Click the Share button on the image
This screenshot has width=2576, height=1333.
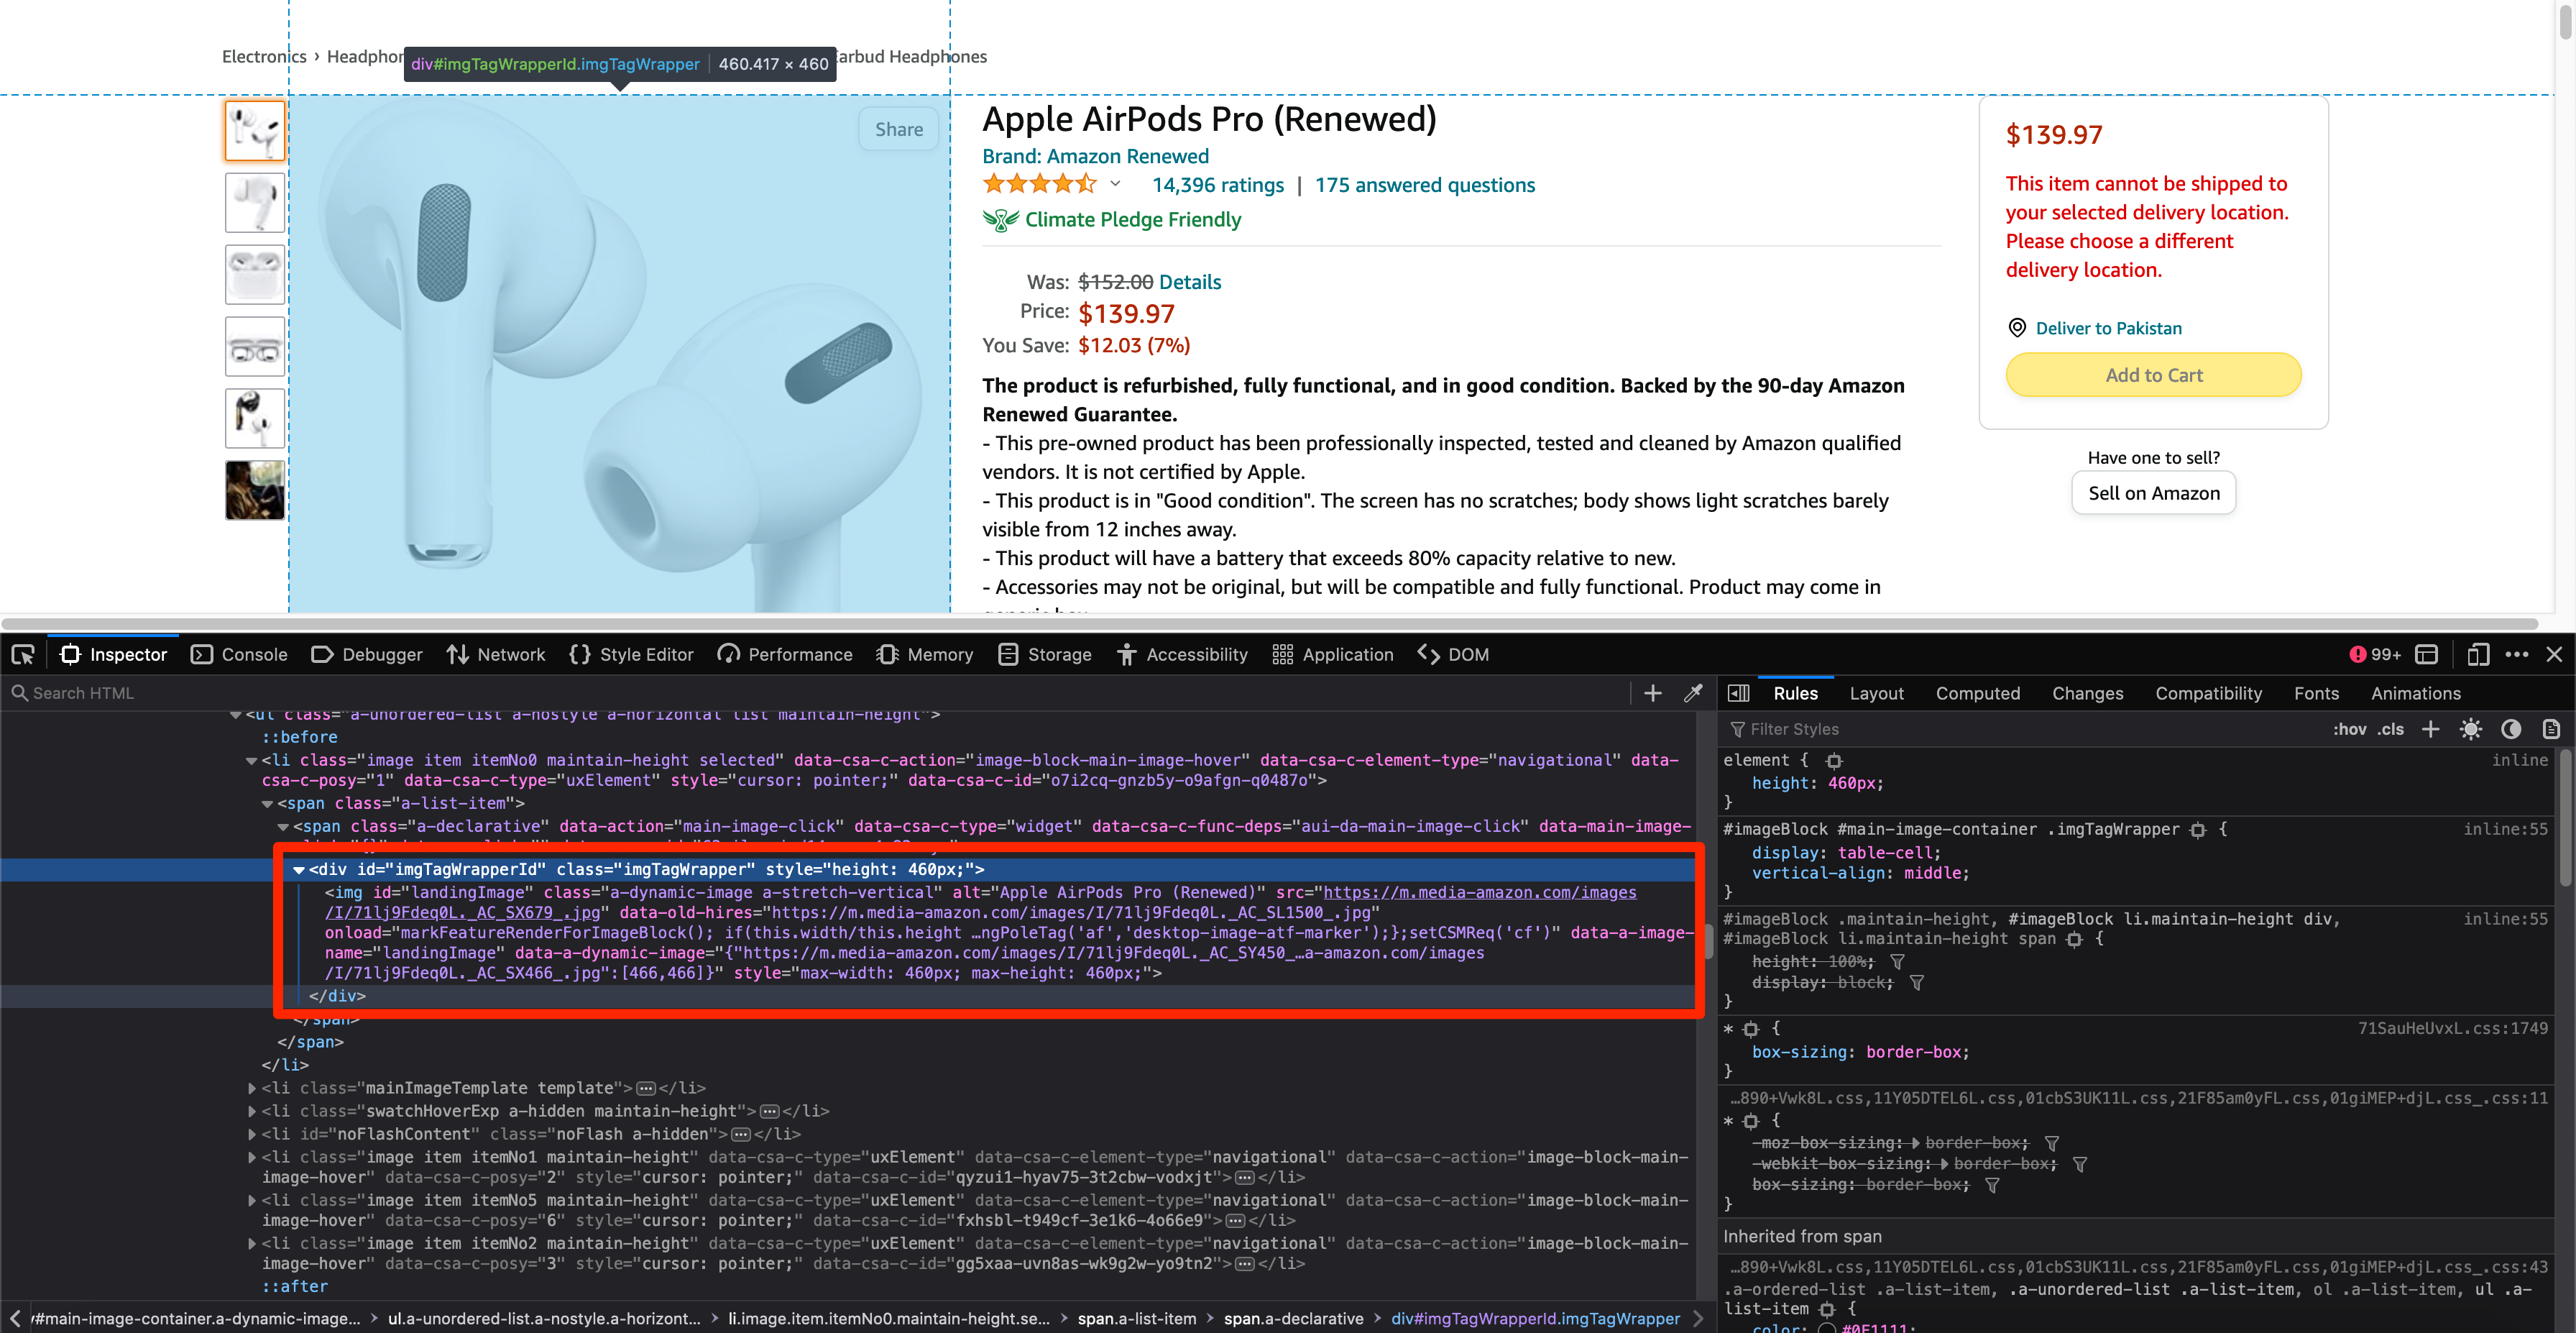coord(898,129)
